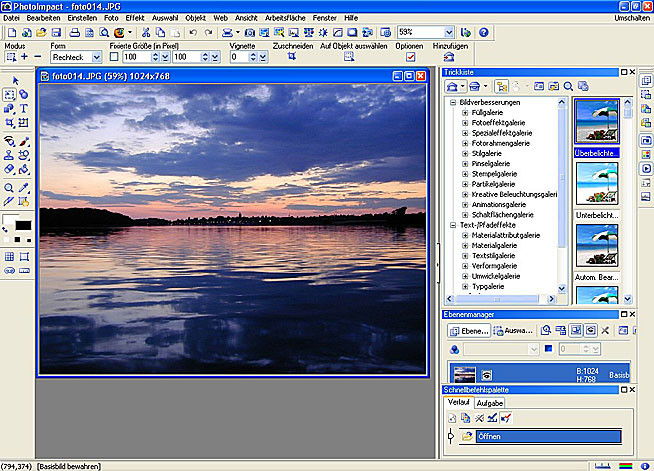Pick the Paintbrush tool

pos(24,142)
